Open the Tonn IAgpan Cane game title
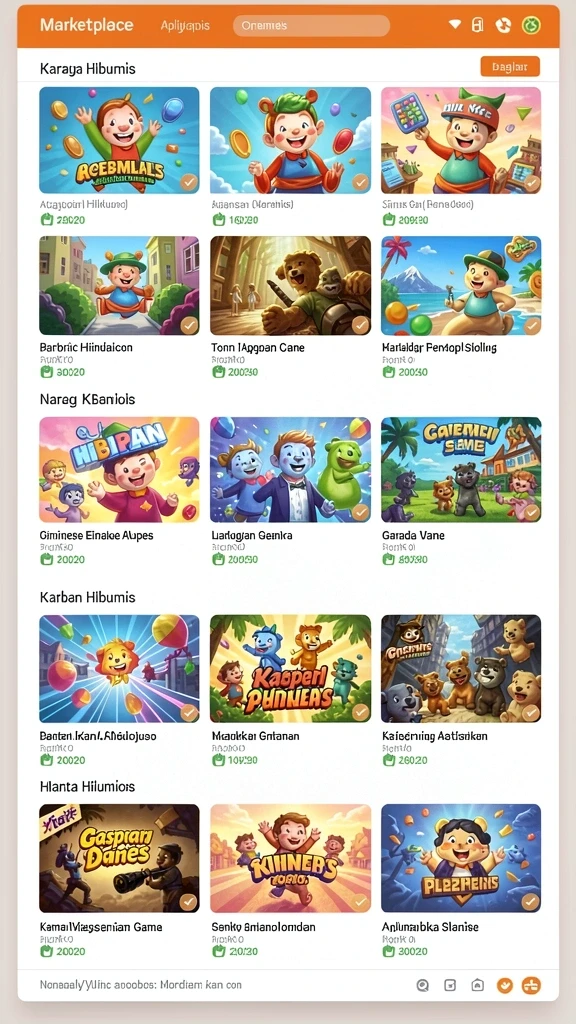This screenshot has height=1024, width=576. point(258,347)
